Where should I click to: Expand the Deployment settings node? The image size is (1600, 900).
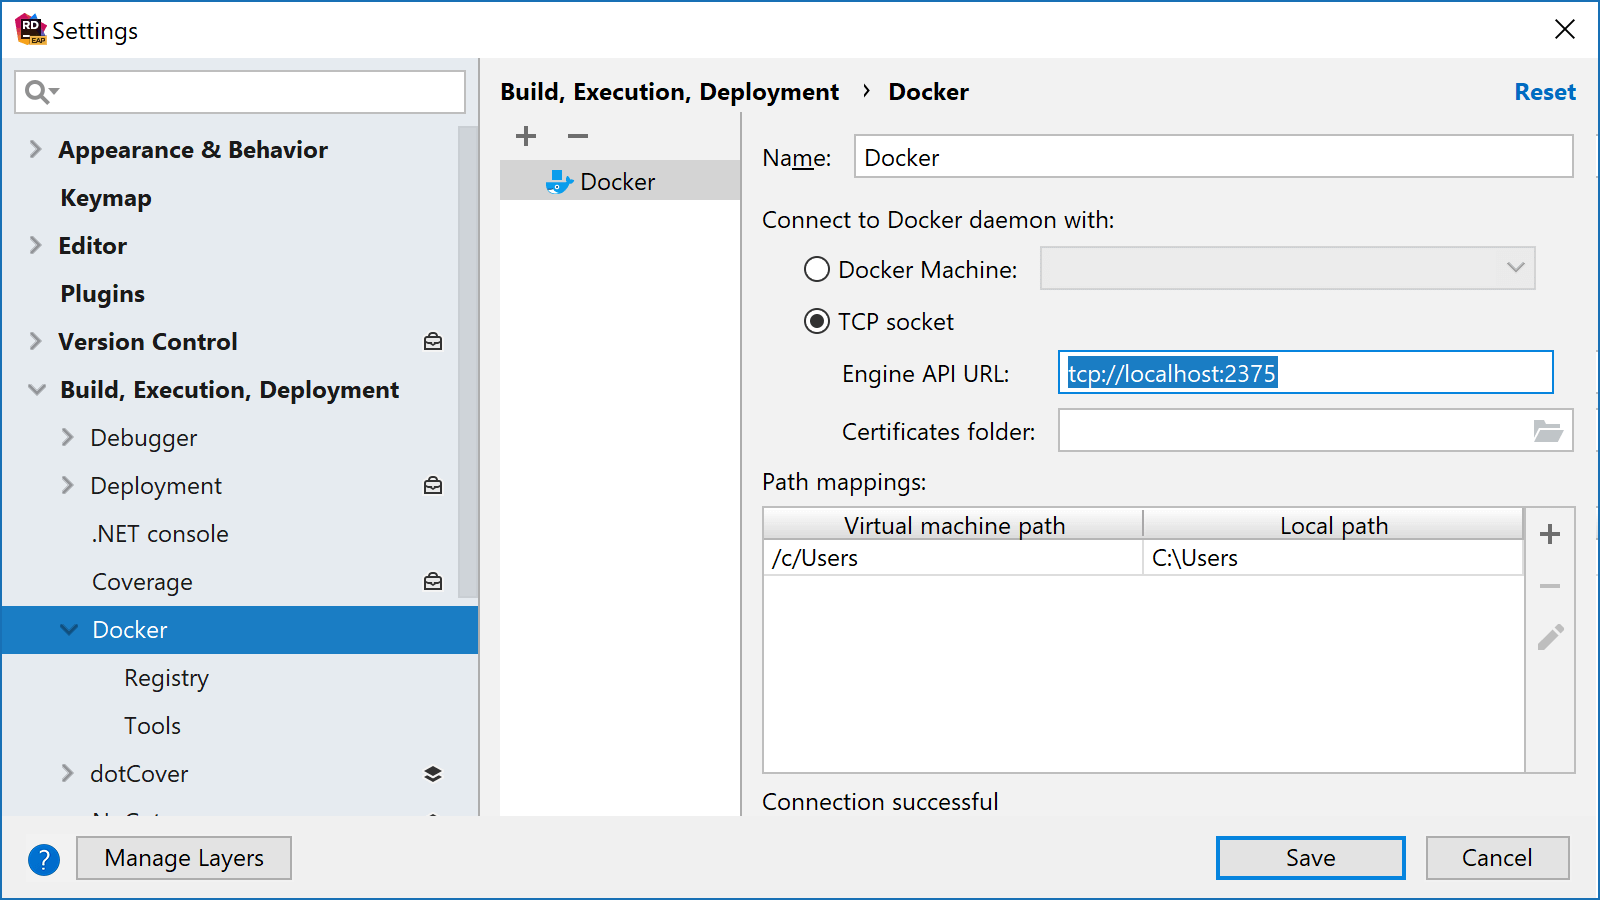(67, 486)
